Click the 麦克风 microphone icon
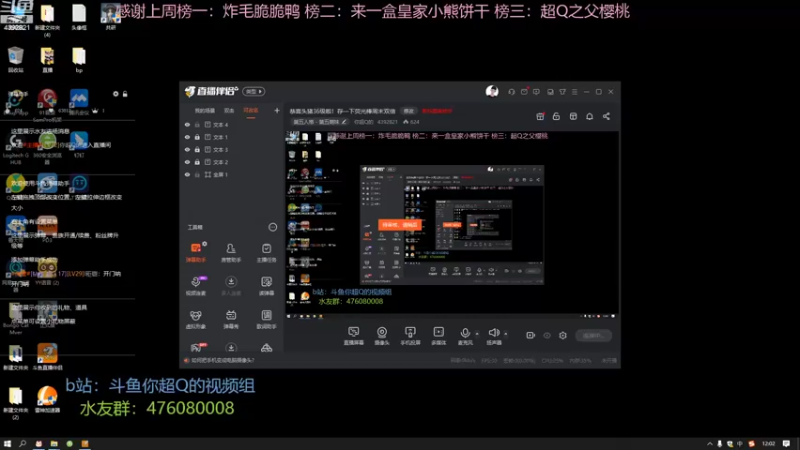 [x=465, y=333]
